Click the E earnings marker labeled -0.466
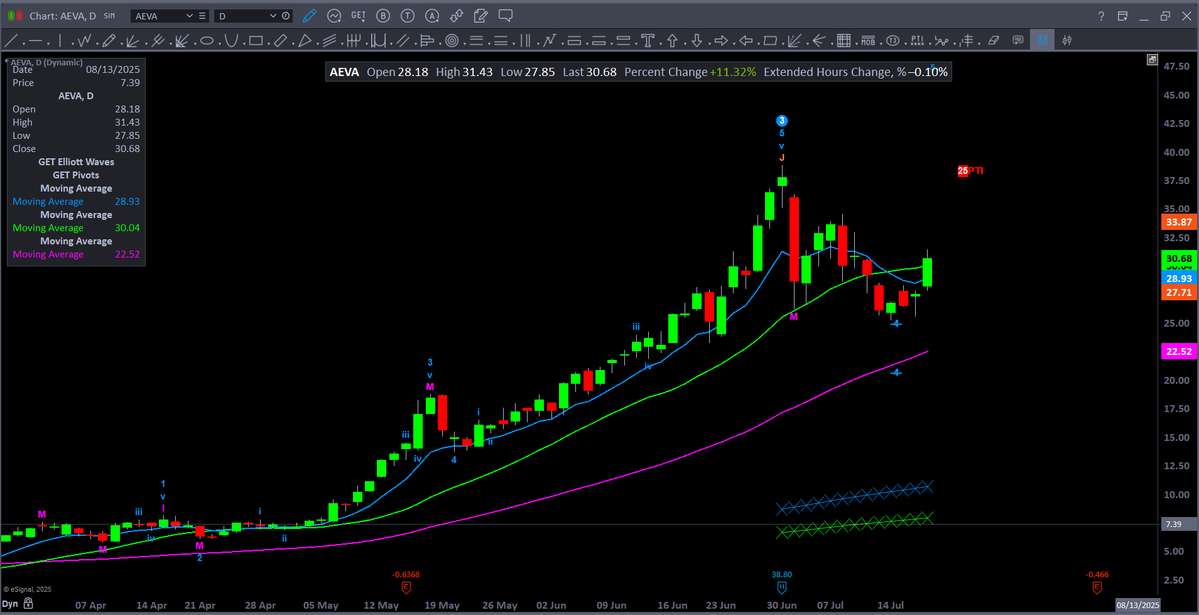This screenshot has width=1199, height=615. pos(1097,587)
